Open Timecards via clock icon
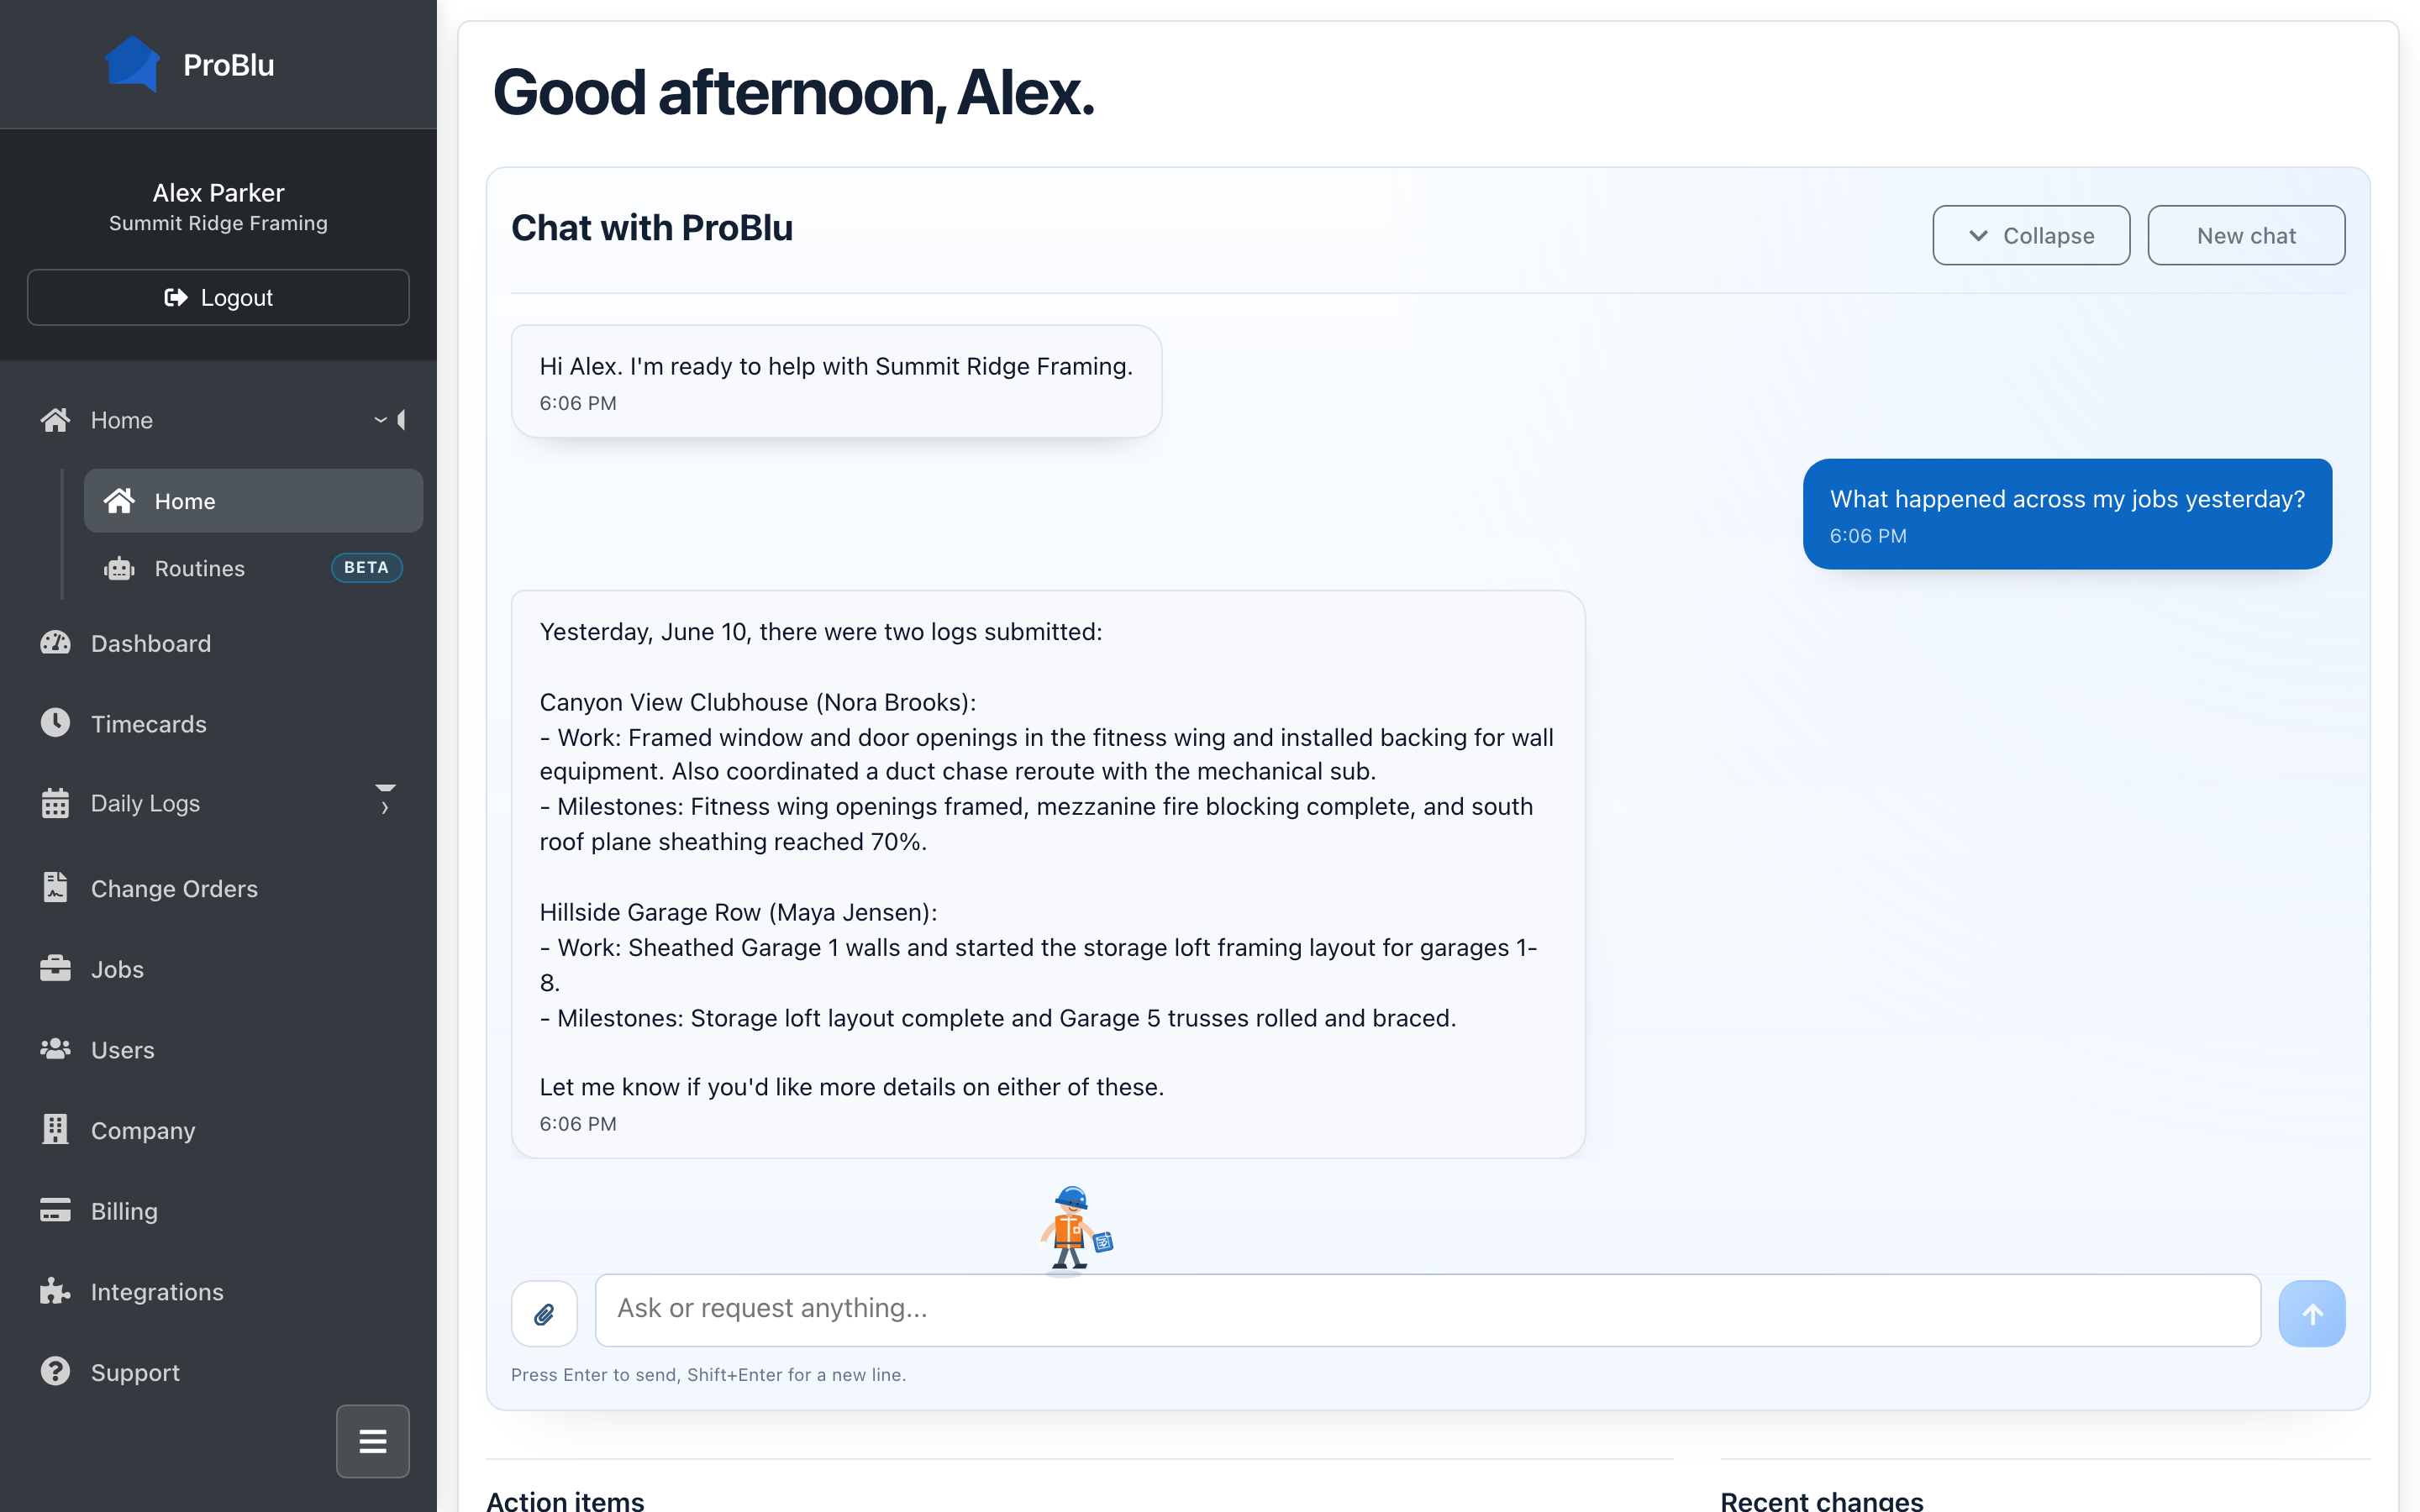Viewport: 2420px width, 1512px height. click(x=55, y=723)
